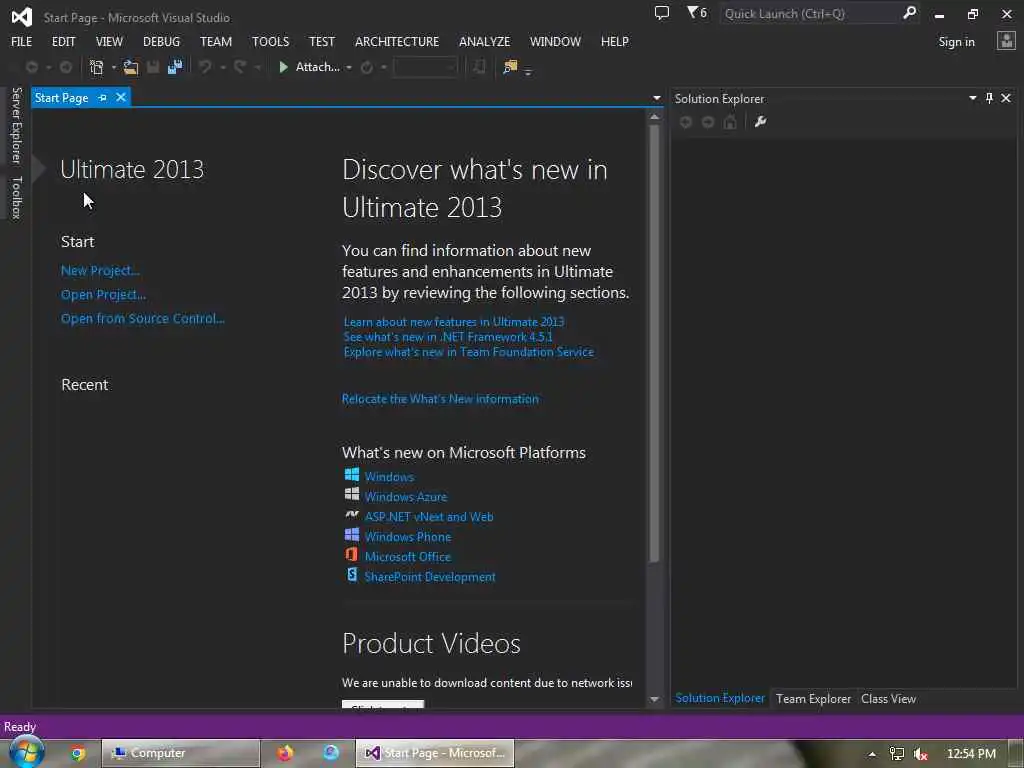The height and width of the screenshot is (768, 1024).
Task: Click the muted volume tray icon
Action: tap(921, 754)
